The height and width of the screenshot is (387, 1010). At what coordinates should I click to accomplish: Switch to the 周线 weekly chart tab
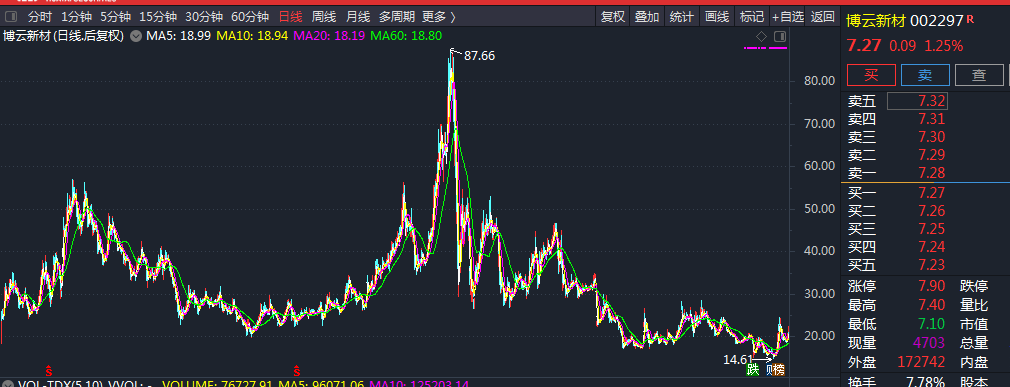pos(323,17)
